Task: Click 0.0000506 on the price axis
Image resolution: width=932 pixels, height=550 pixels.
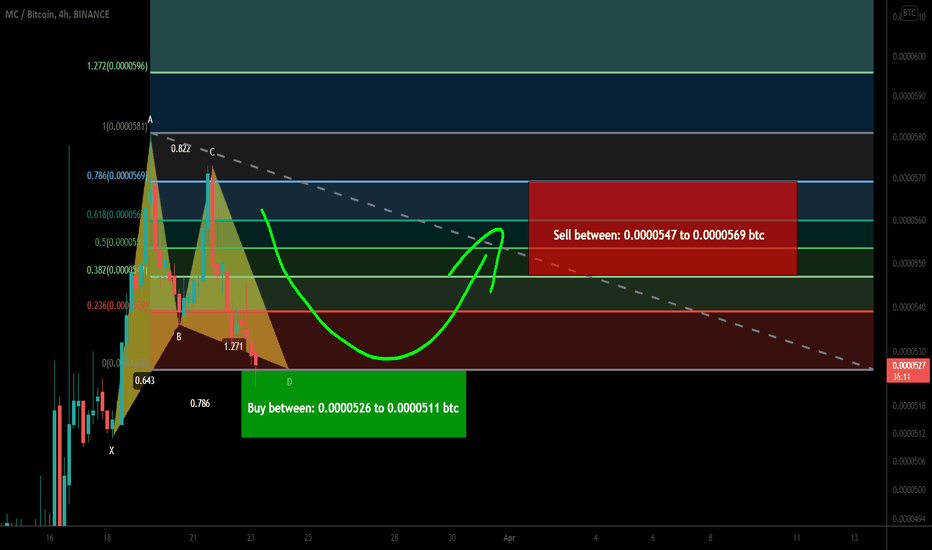Action: [x=909, y=461]
